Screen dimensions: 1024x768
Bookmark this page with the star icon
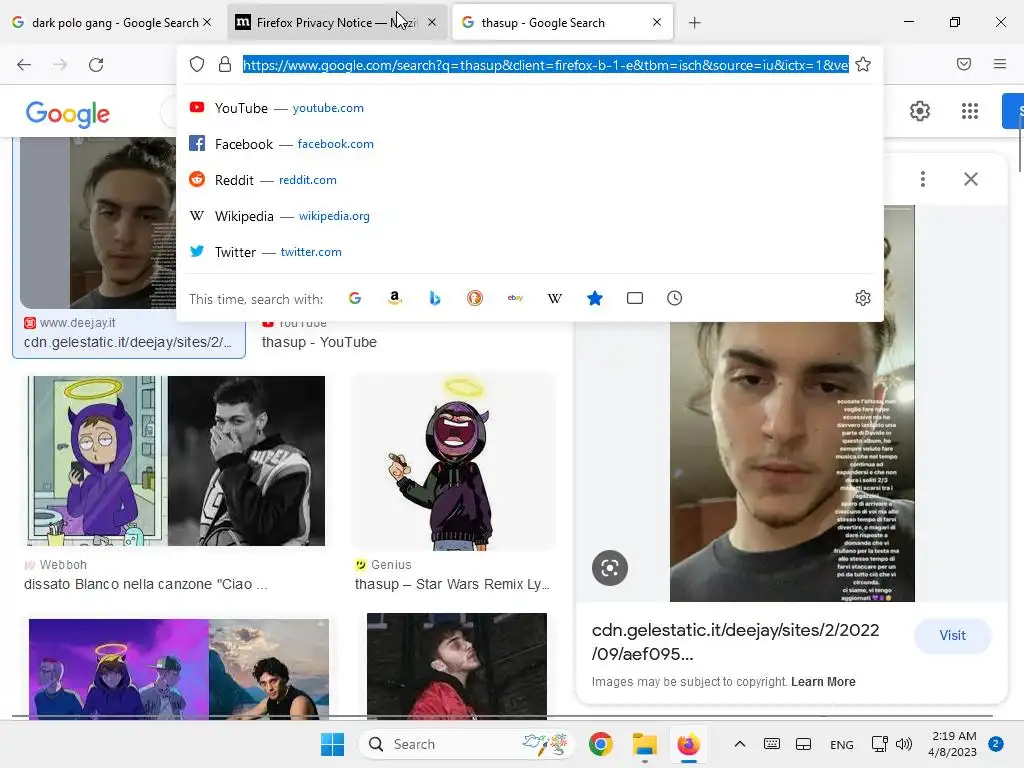point(863,64)
